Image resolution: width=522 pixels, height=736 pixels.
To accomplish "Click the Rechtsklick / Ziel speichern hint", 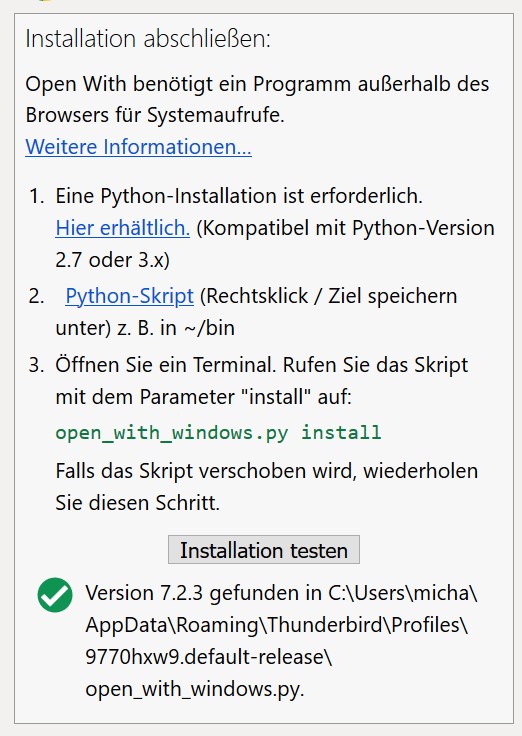I will click(329, 296).
